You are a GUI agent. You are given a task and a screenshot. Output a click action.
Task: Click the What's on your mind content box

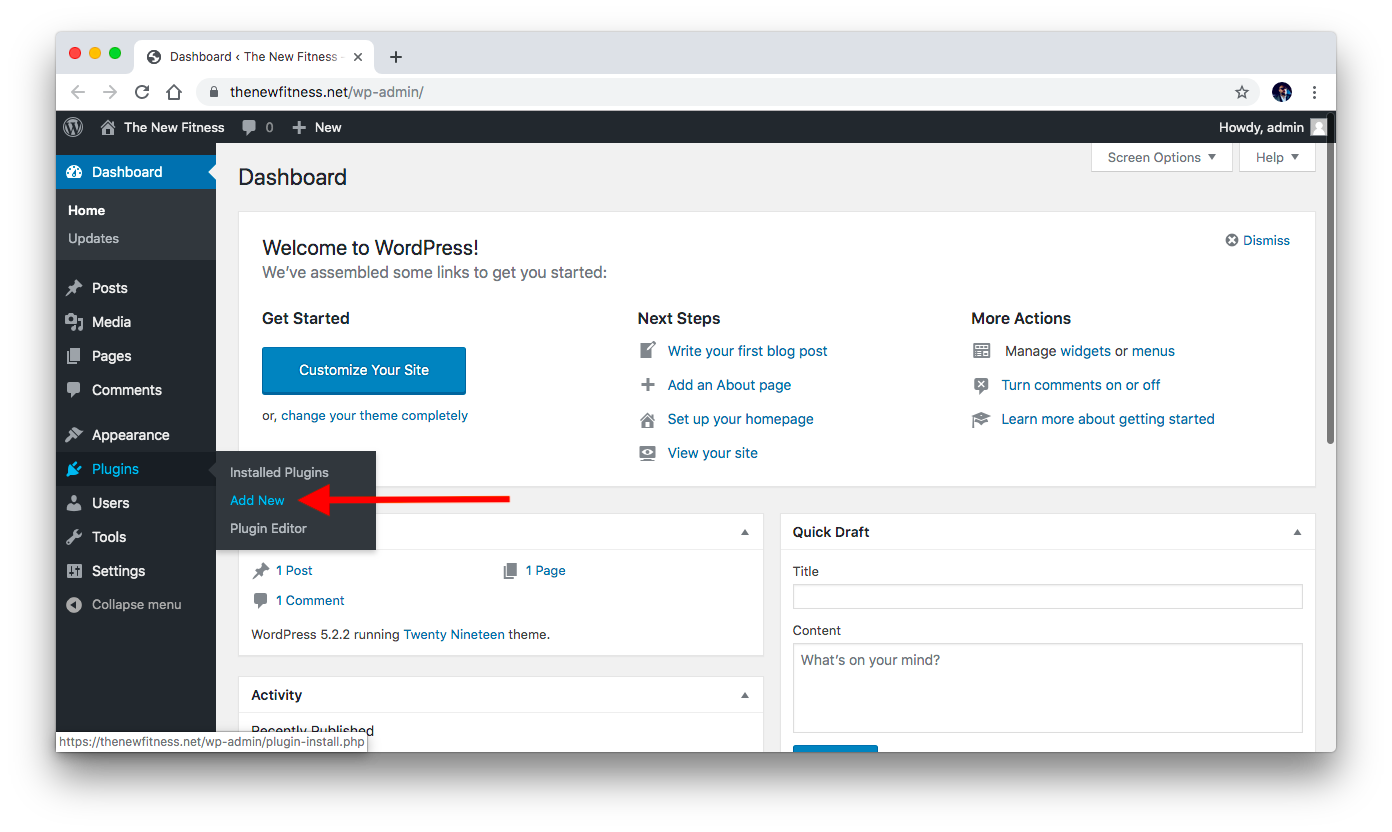coord(1047,688)
